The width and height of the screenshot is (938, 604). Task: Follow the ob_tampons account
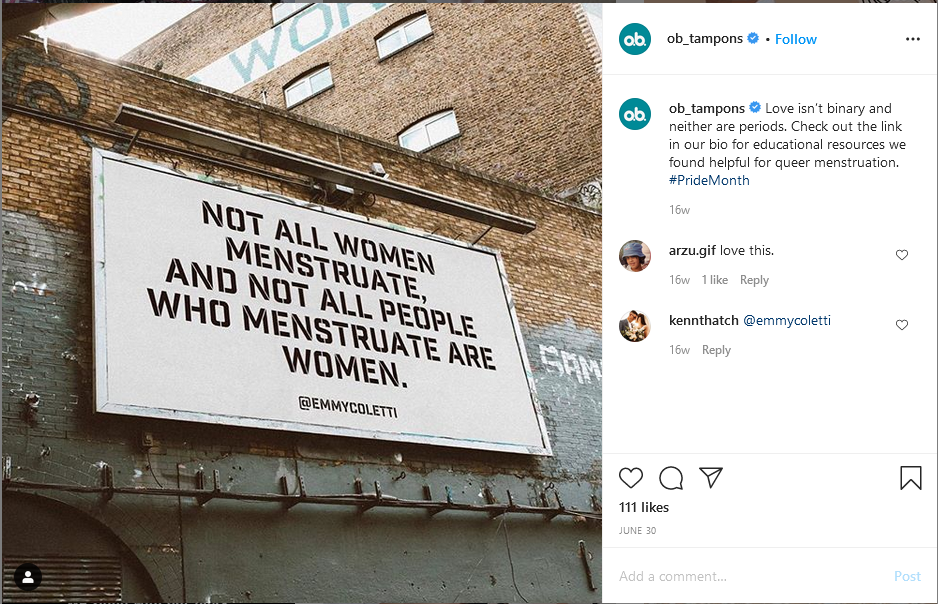796,39
